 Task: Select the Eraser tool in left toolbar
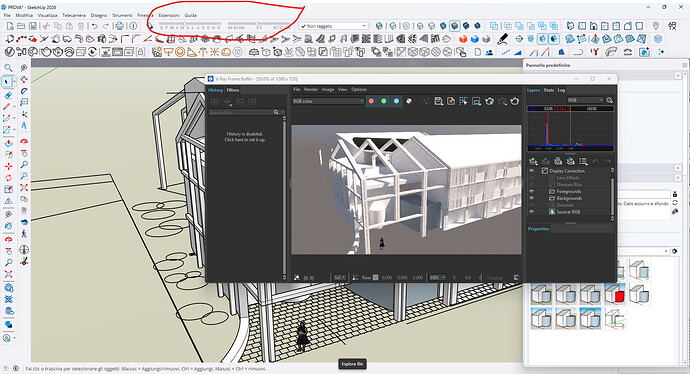(x=7, y=95)
